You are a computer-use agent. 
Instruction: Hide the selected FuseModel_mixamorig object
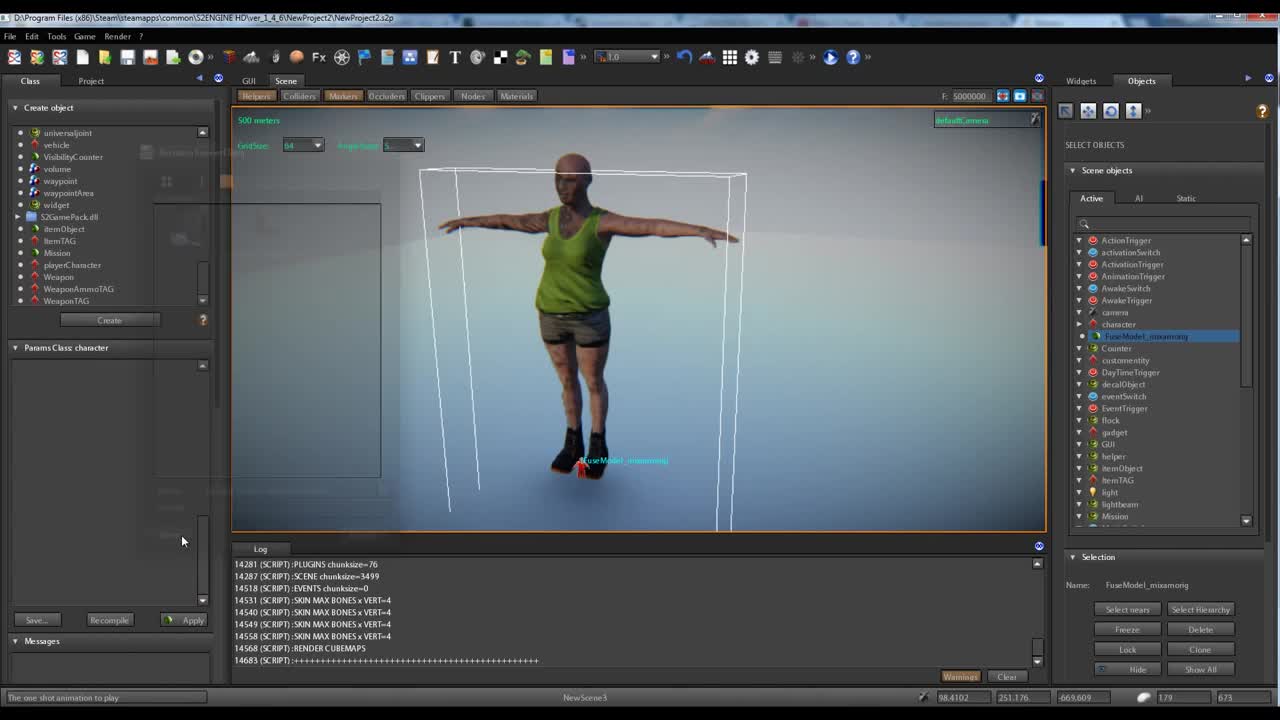(x=1127, y=669)
